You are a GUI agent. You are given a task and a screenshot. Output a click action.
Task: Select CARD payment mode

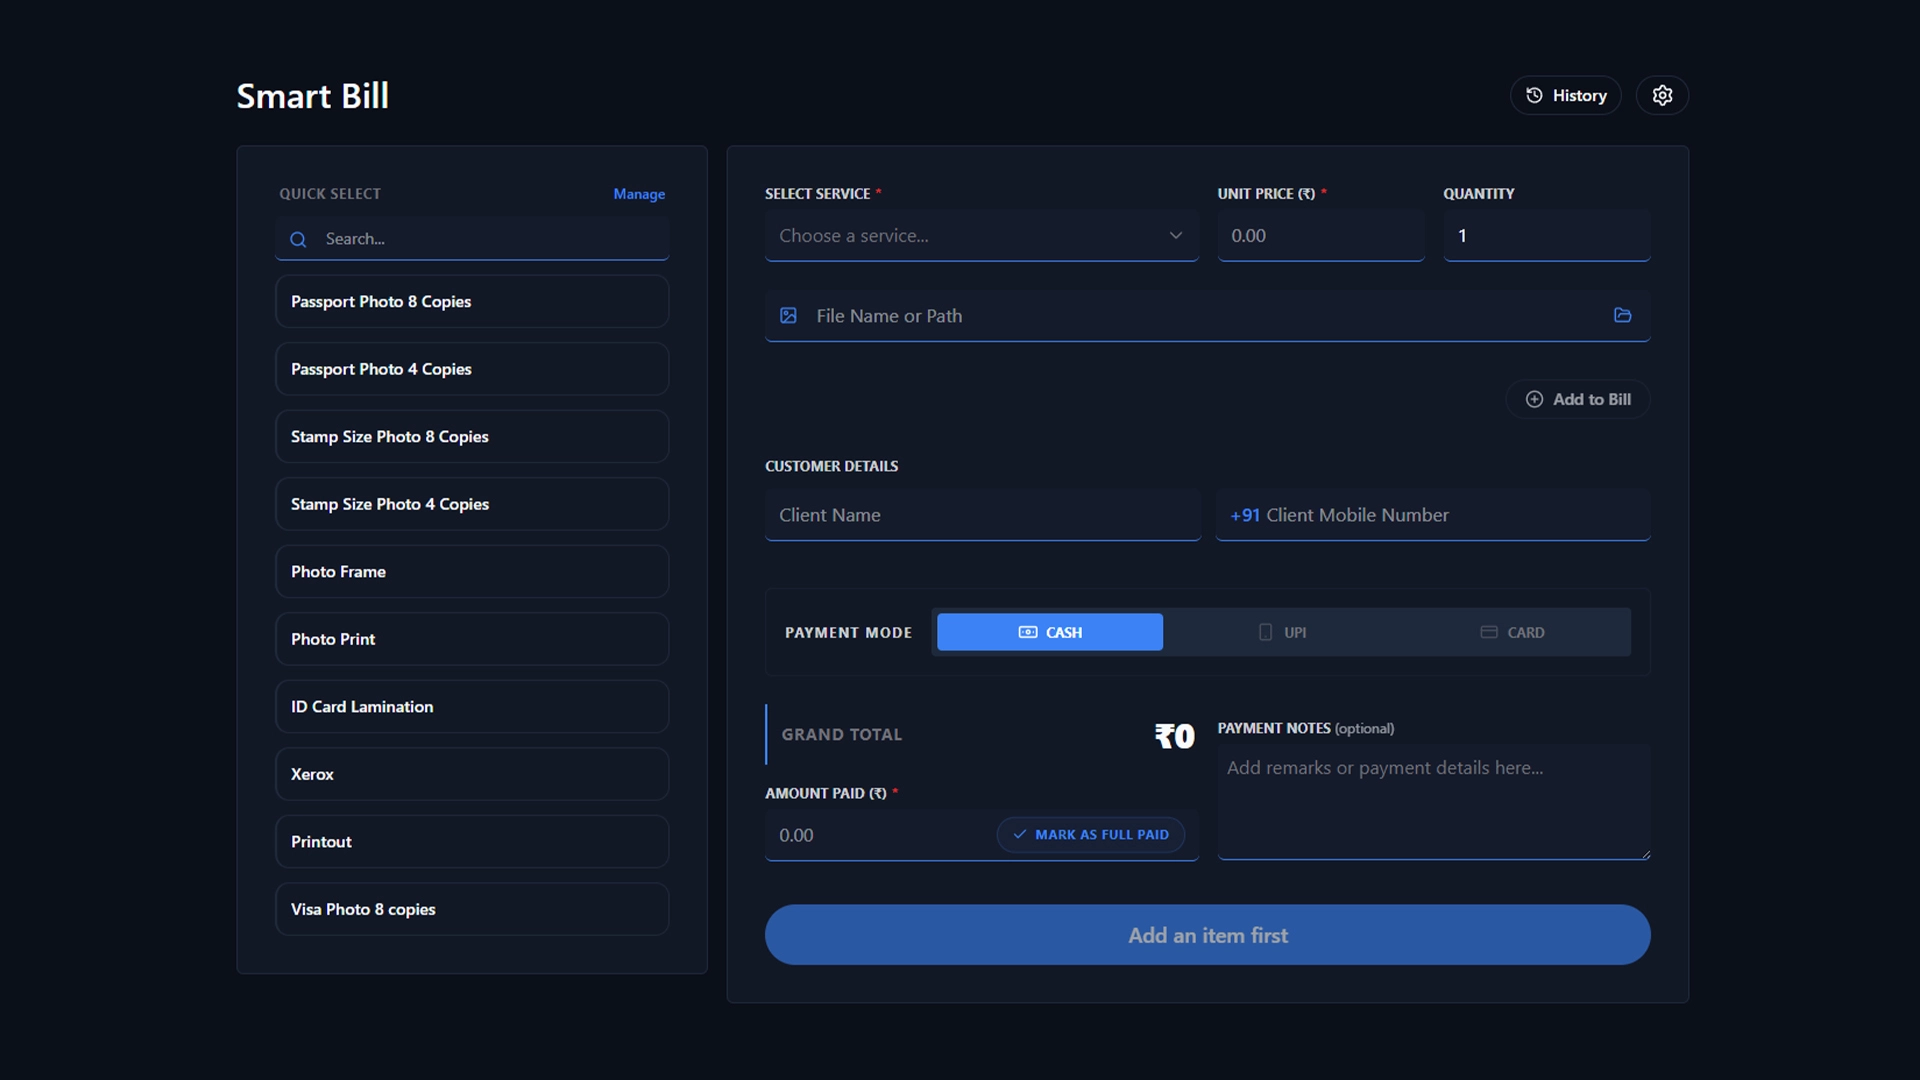1513,632
